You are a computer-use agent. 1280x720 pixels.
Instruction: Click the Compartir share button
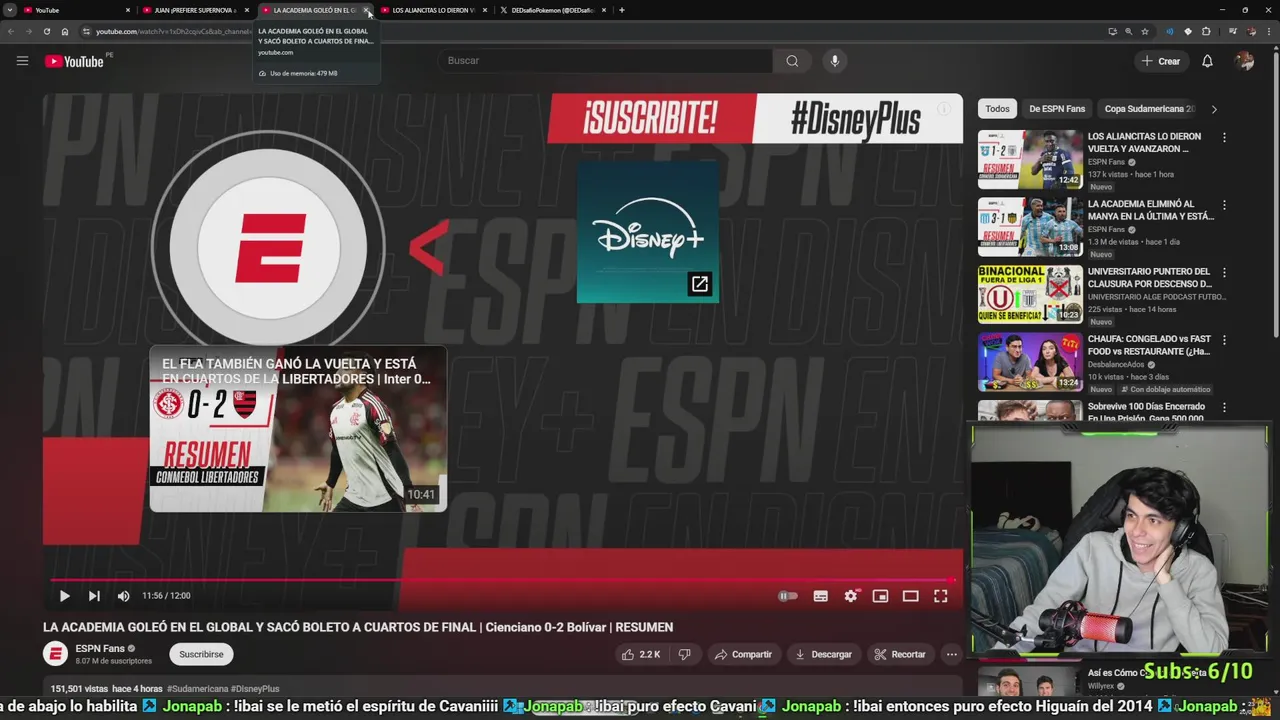[x=743, y=654]
